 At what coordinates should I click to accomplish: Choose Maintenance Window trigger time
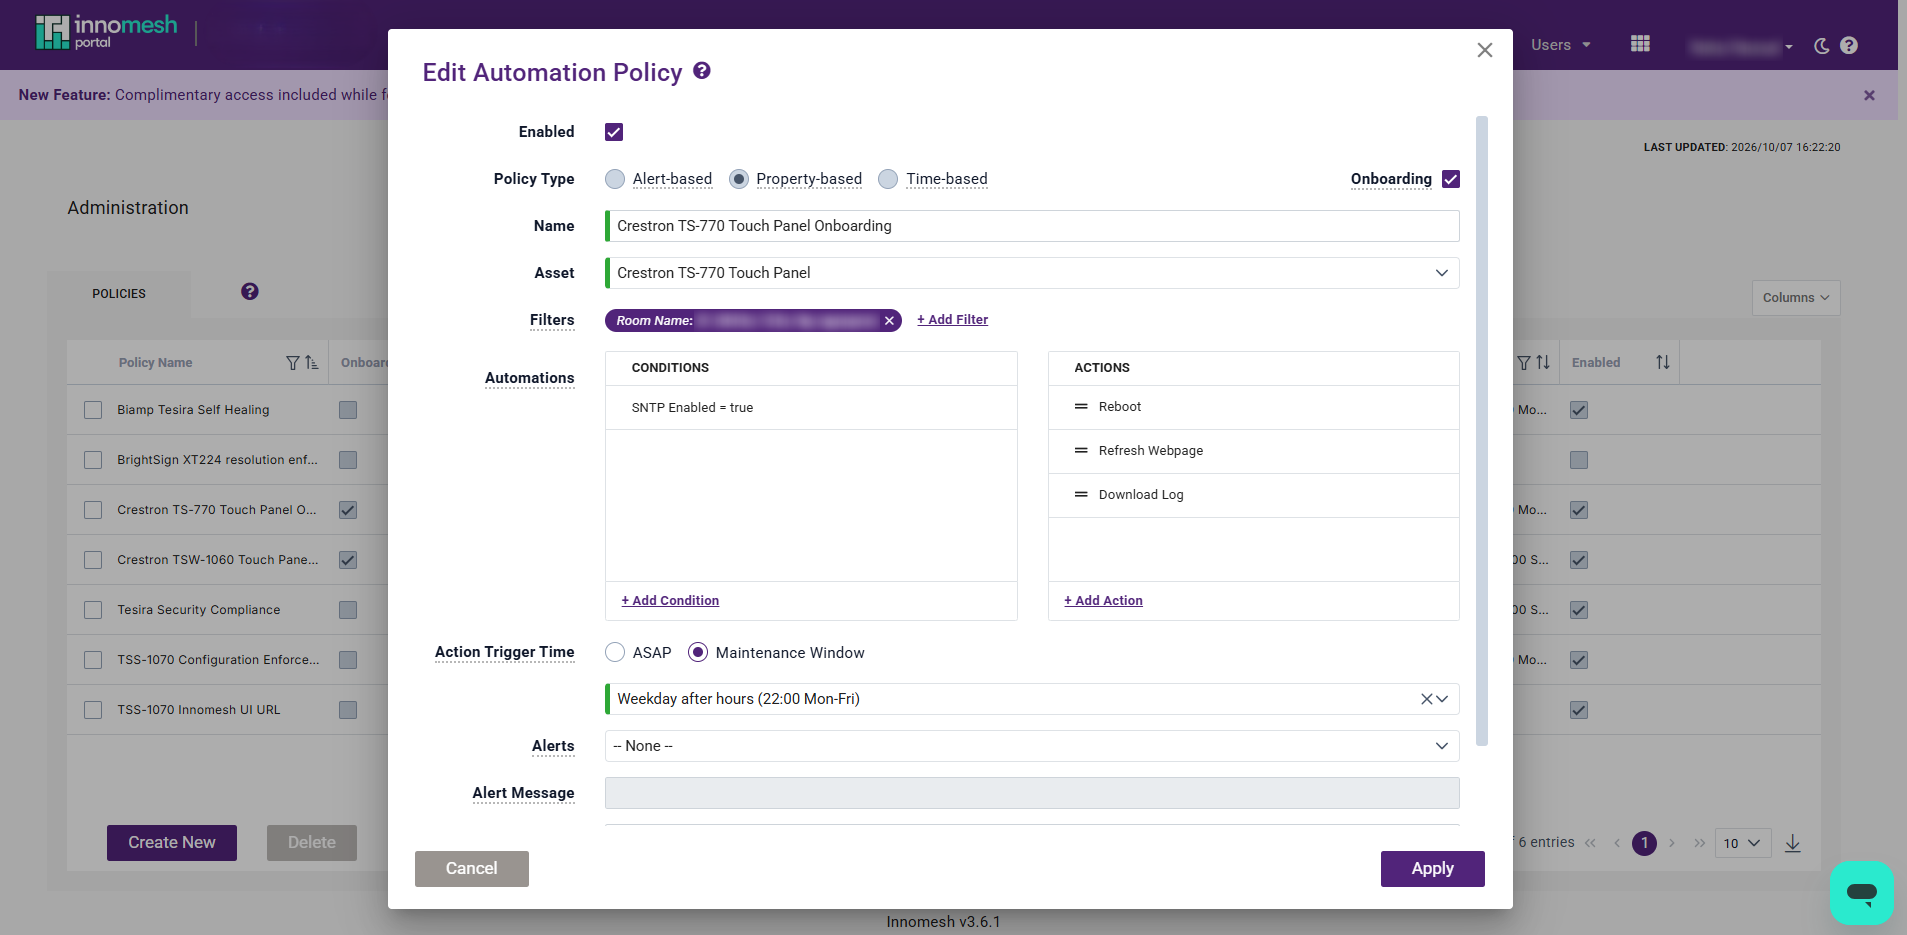[698, 652]
